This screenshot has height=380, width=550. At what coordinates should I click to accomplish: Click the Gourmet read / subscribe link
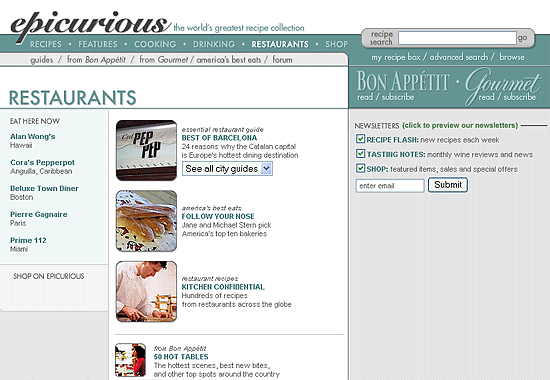(507, 97)
